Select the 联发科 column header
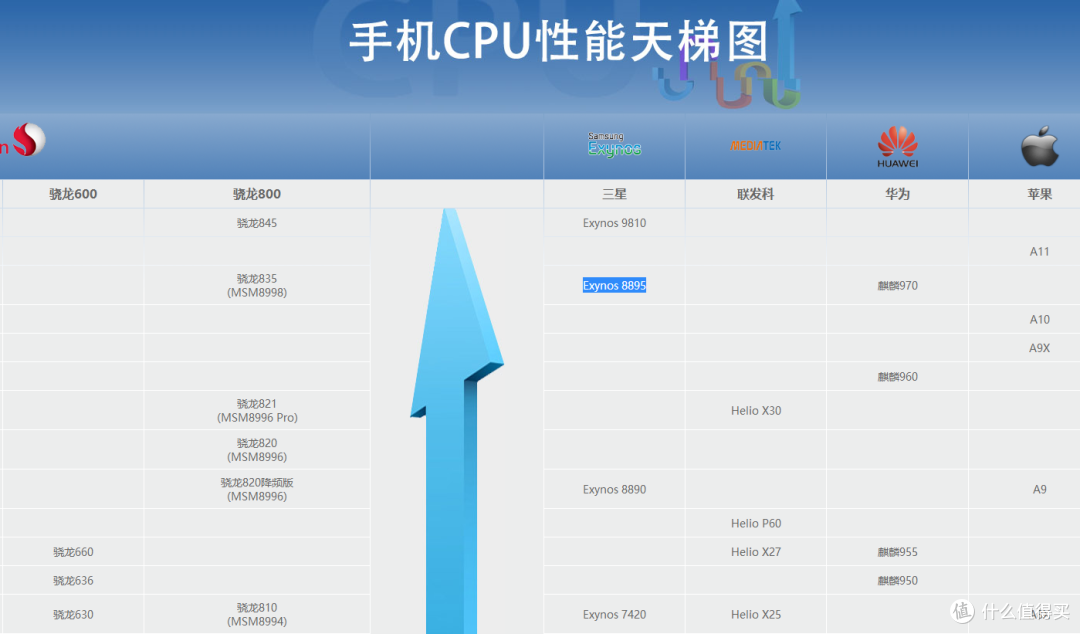Viewport: 1080px width, 634px height. 756,194
